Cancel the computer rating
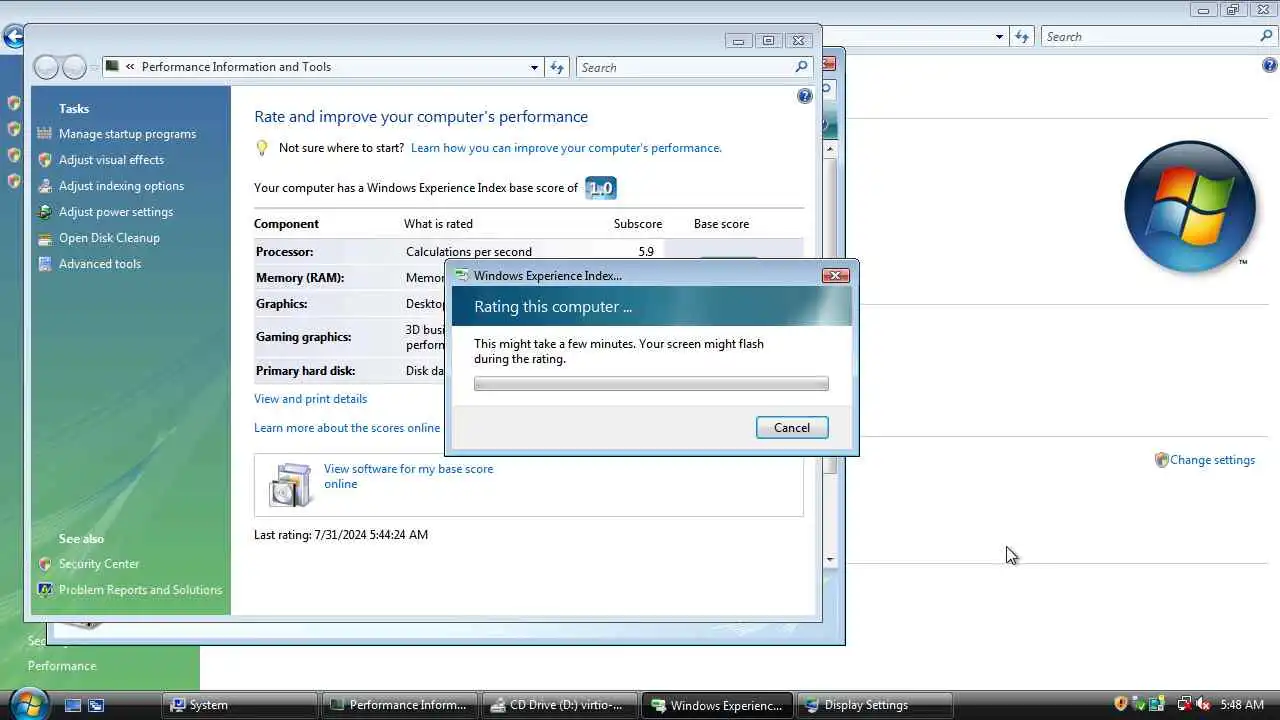Screen dimensions: 1280x720 click(x=792, y=428)
